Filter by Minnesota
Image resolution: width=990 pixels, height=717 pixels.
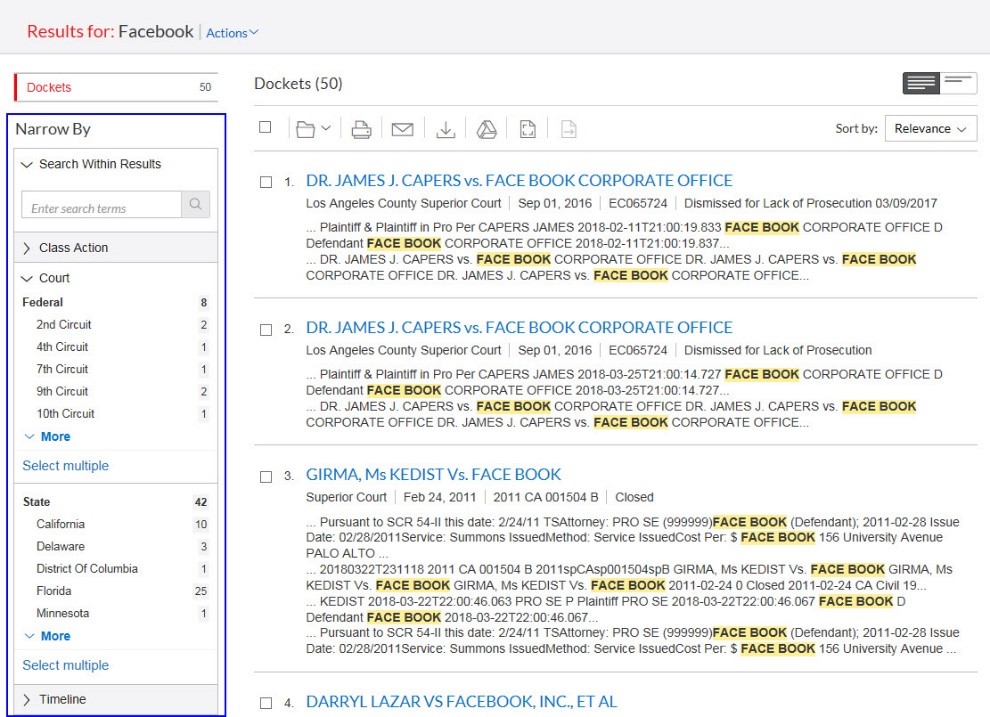[63, 613]
